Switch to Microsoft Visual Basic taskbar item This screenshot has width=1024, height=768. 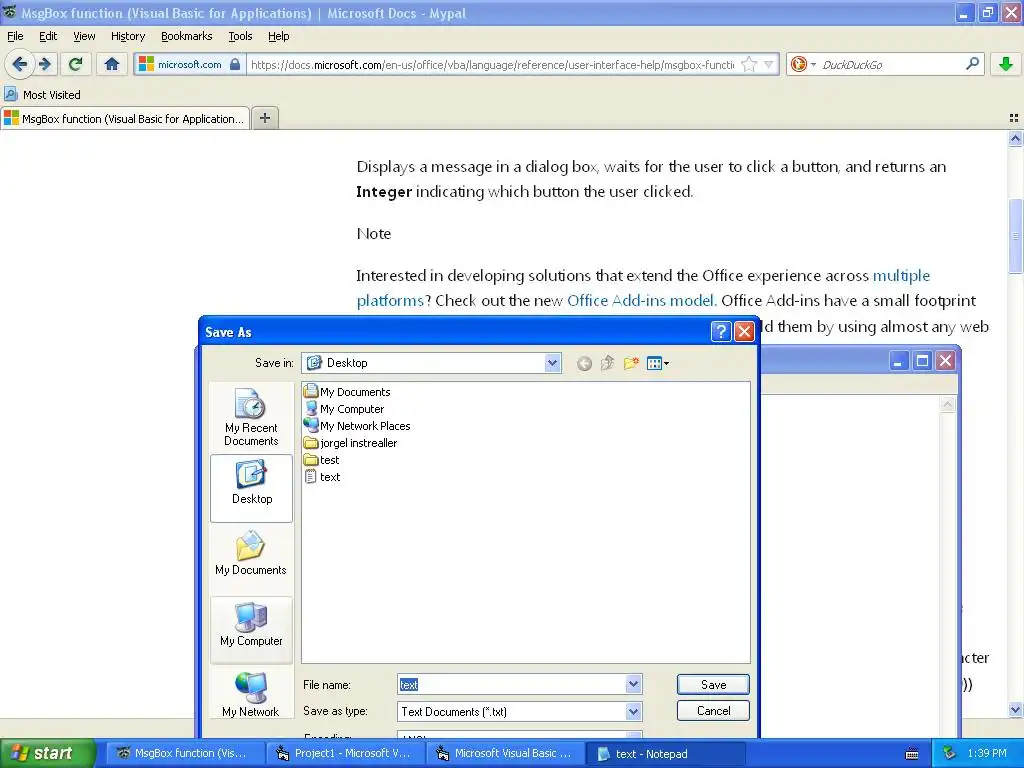pos(506,754)
